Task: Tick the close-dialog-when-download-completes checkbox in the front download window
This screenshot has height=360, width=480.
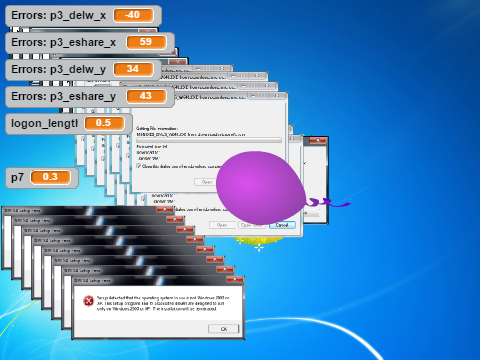Action: (x=139, y=166)
